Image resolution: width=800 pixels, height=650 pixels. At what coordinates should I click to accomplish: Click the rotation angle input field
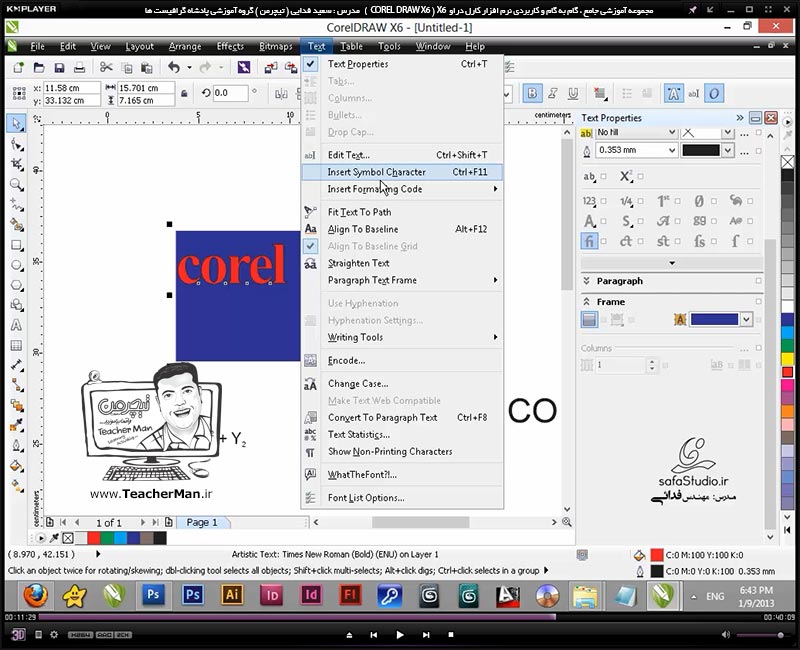point(230,93)
